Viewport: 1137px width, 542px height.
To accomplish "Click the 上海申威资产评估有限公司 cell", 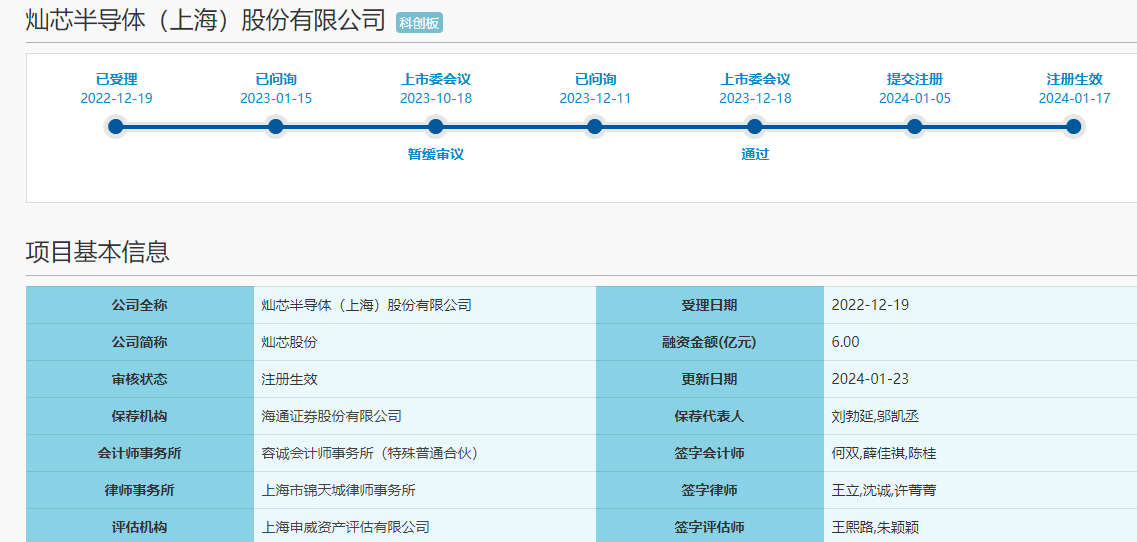I will tap(425, 527).
